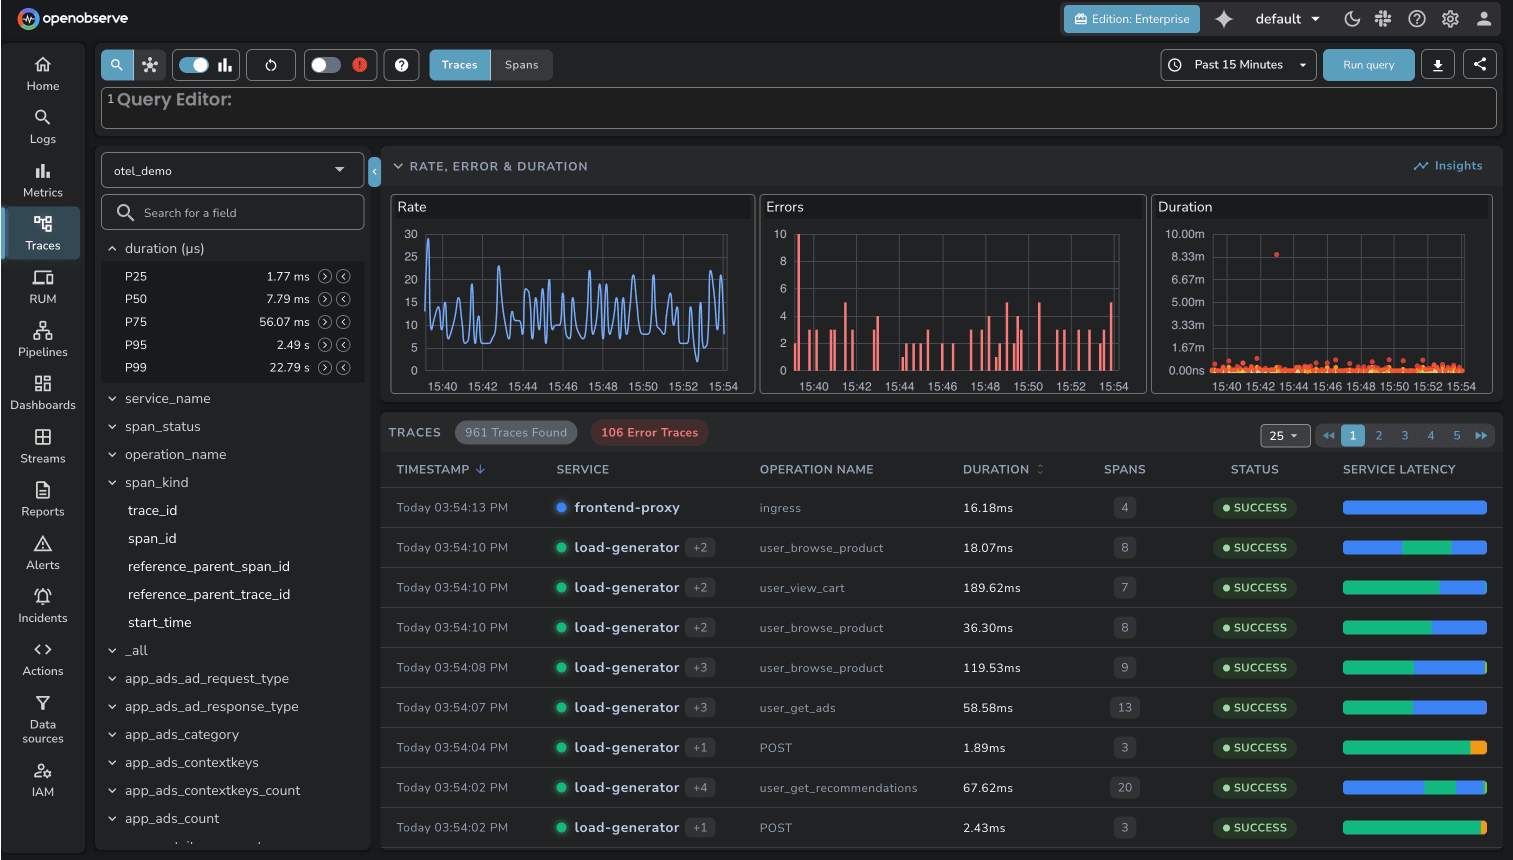The height and width of the screenshot is (860, 1513).
Task: Click the Slack icon in the top bar
Action: click(1381, 19)
